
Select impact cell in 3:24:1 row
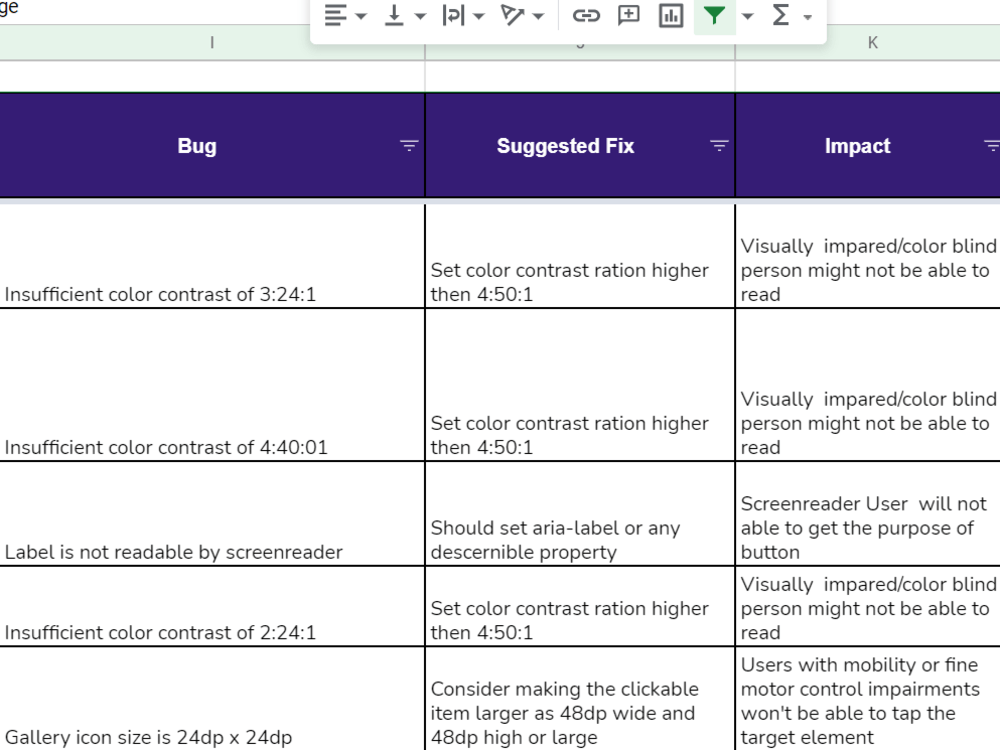point(867,256)
